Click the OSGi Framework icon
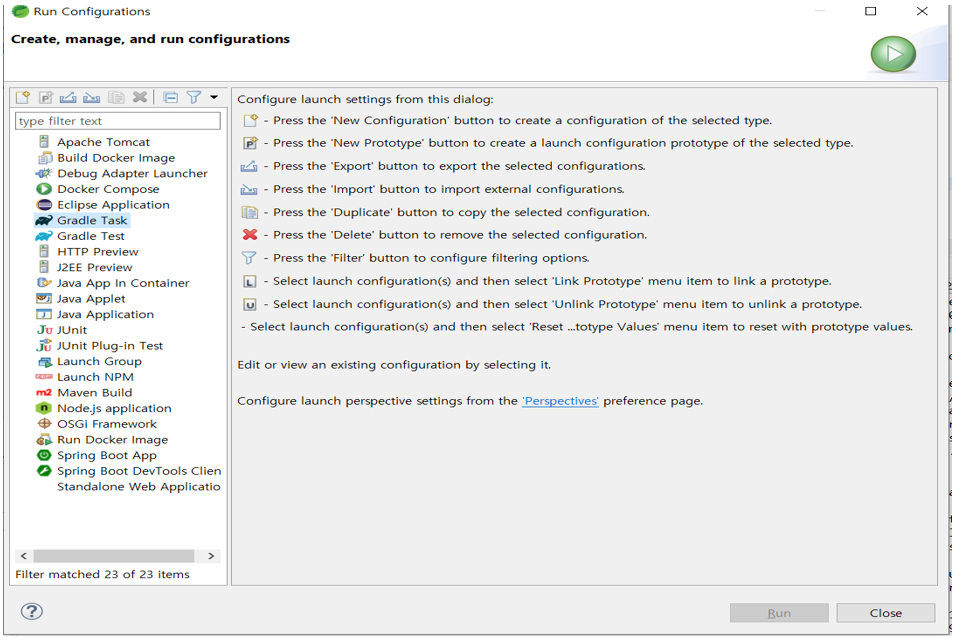The image size is (958, 643). point(44,424)
